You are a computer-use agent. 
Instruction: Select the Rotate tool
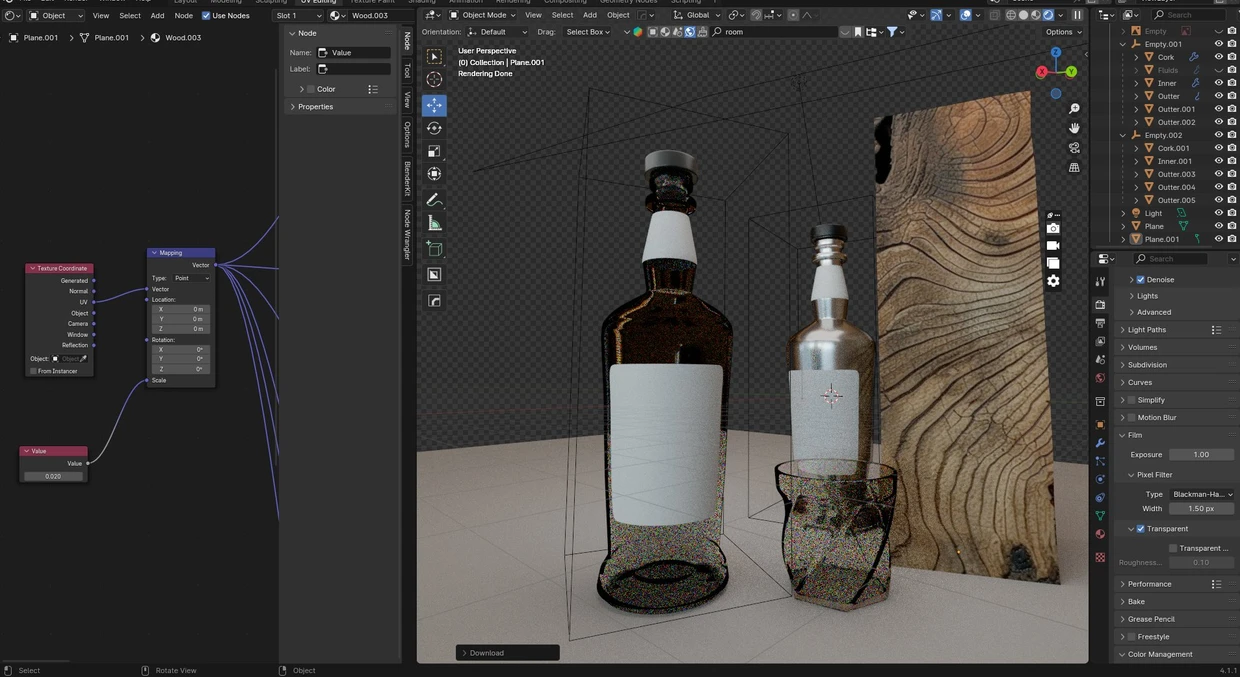[434, 128]
